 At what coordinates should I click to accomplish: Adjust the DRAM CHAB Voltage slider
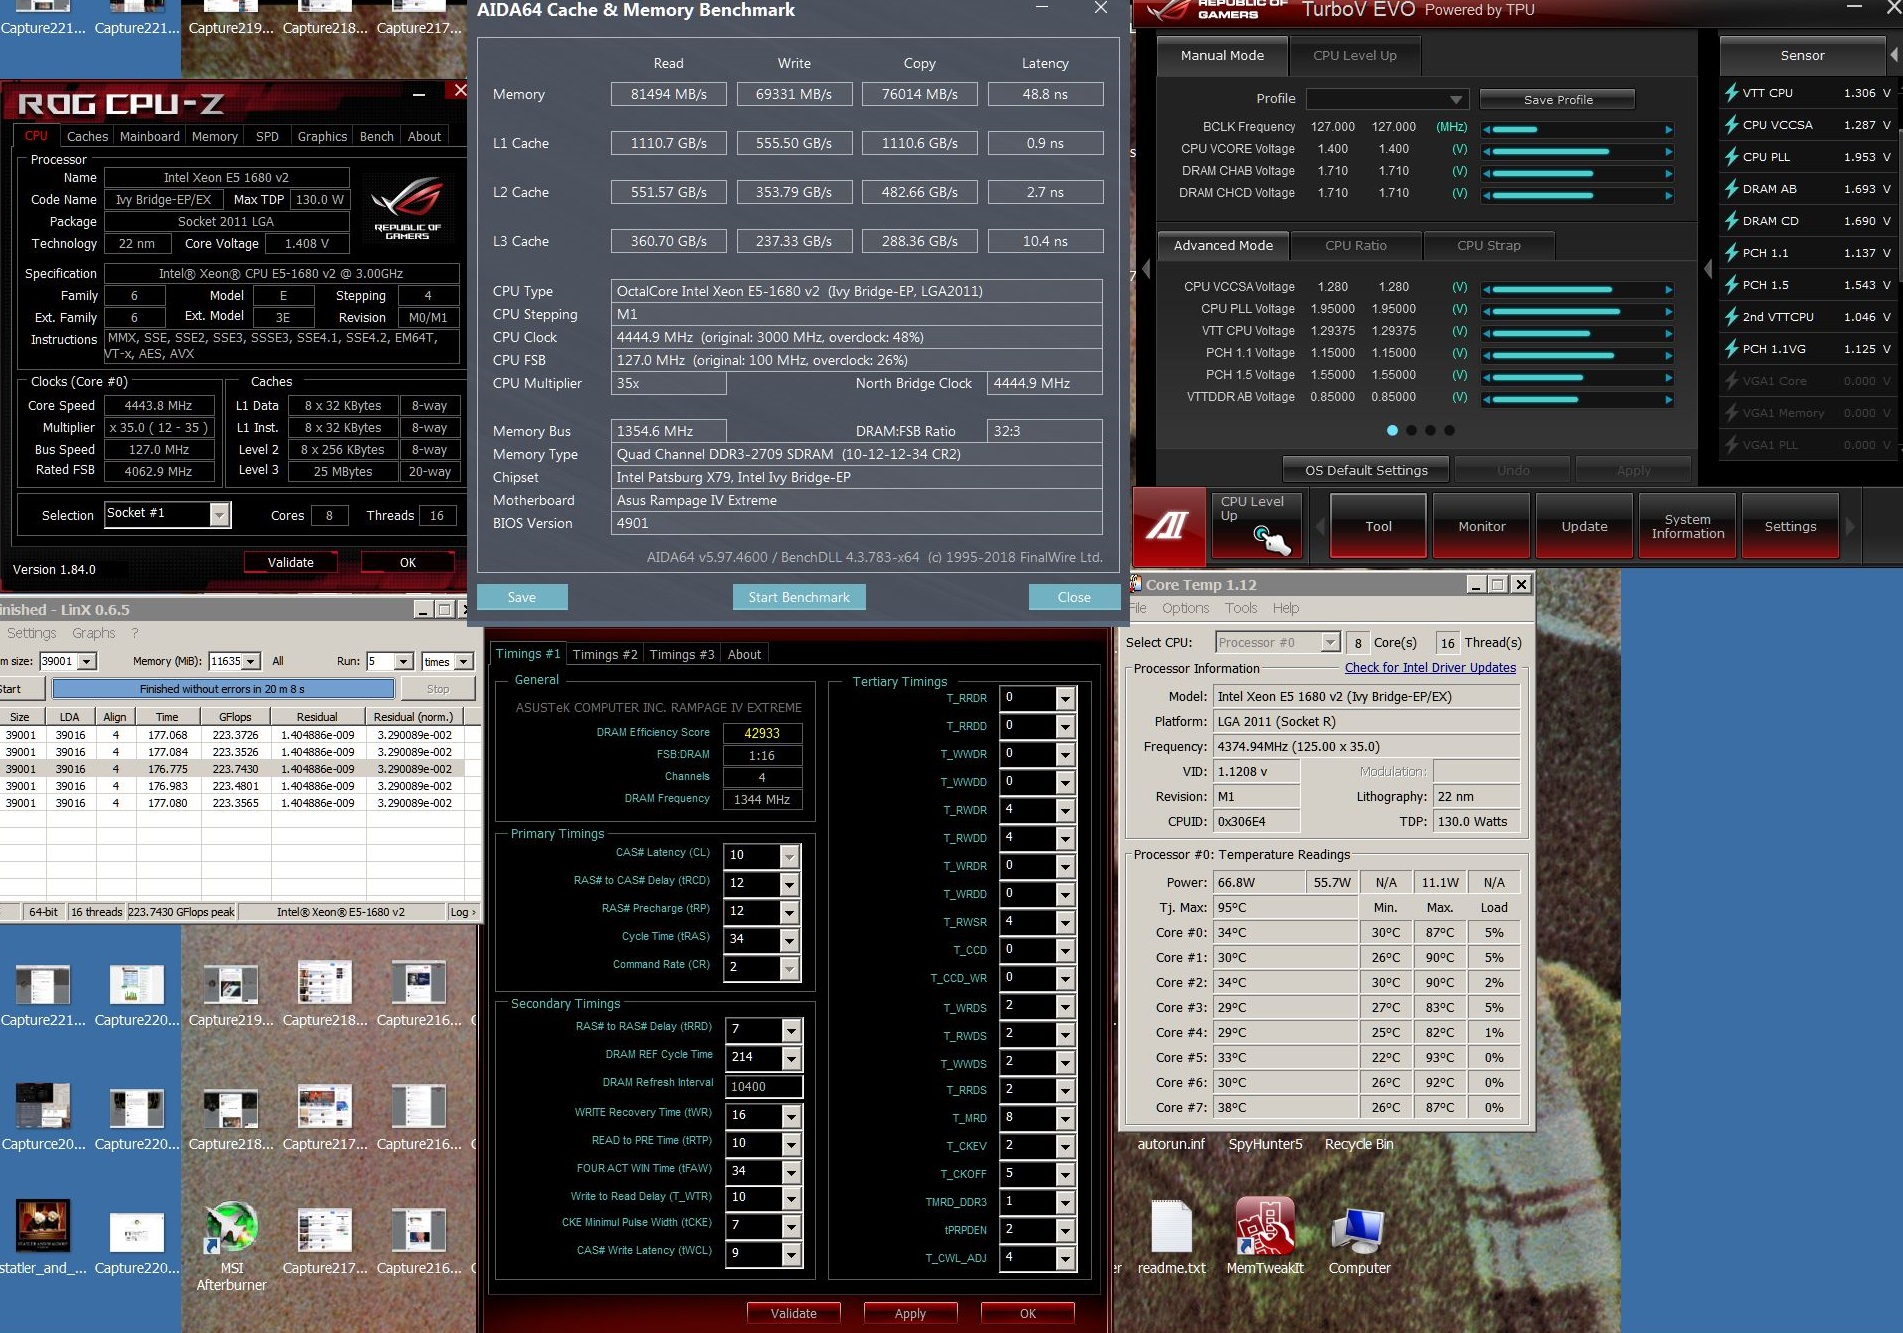(1578, 174)
